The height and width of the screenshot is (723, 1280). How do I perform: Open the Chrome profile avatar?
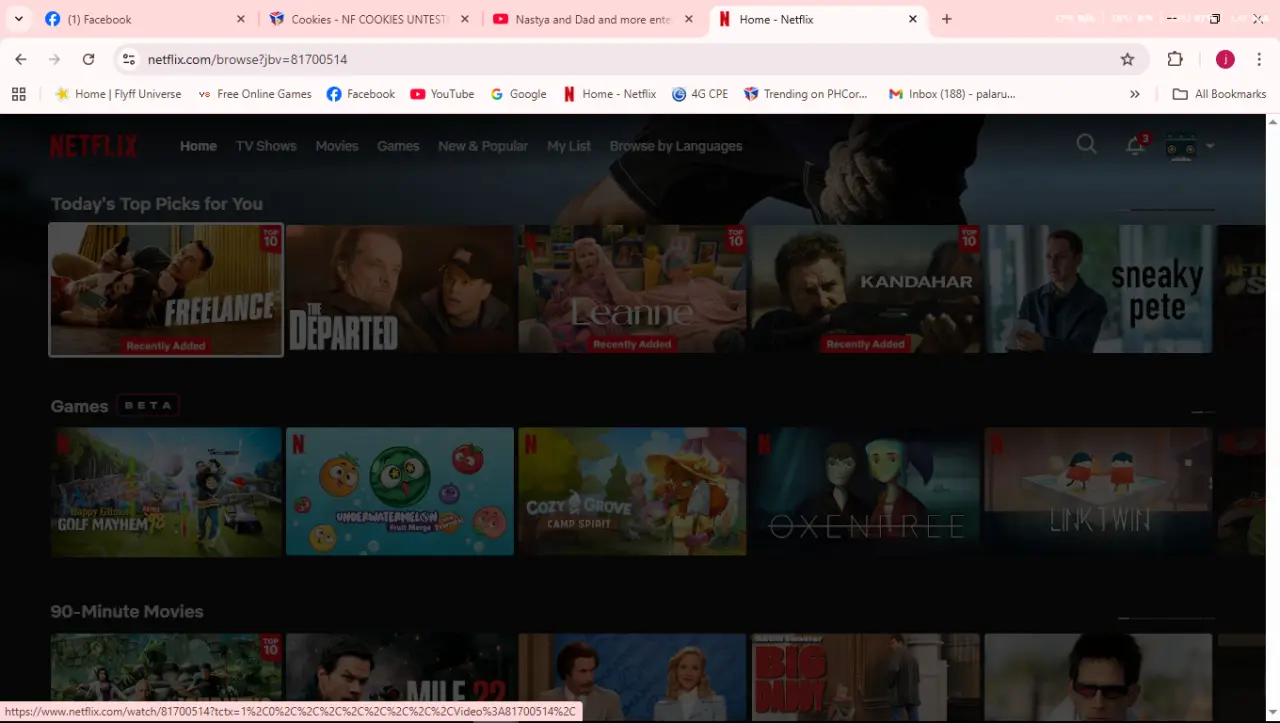[x=1225, y=59]
